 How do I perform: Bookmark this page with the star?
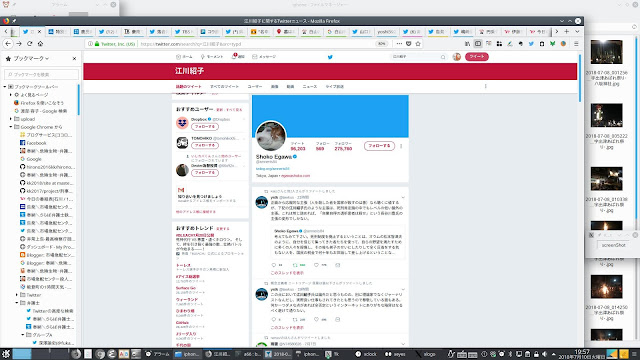tap(418, 44)
